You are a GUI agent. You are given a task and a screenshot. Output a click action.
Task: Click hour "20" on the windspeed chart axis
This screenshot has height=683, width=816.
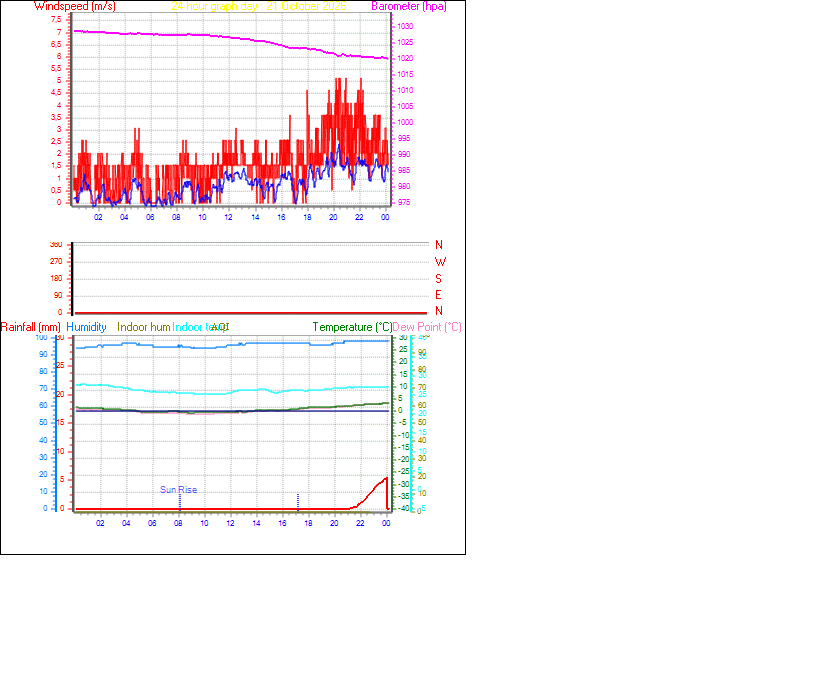[x=333, y=218]
